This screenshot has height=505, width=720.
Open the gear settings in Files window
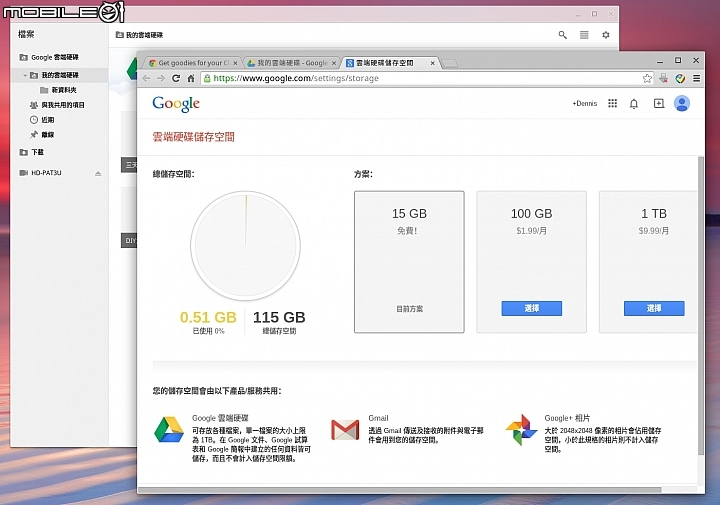(x=606, y=35)
